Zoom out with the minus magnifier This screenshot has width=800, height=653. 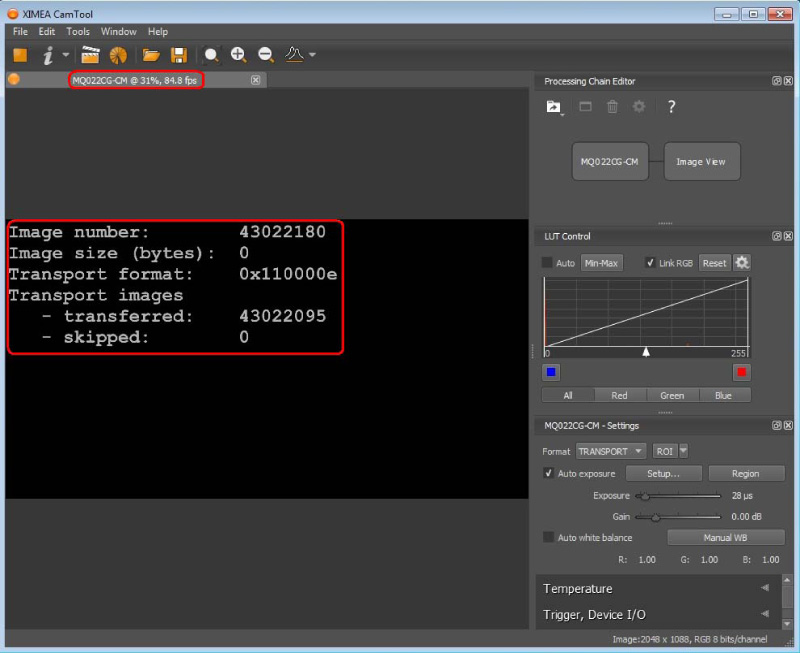click(266, 55)
